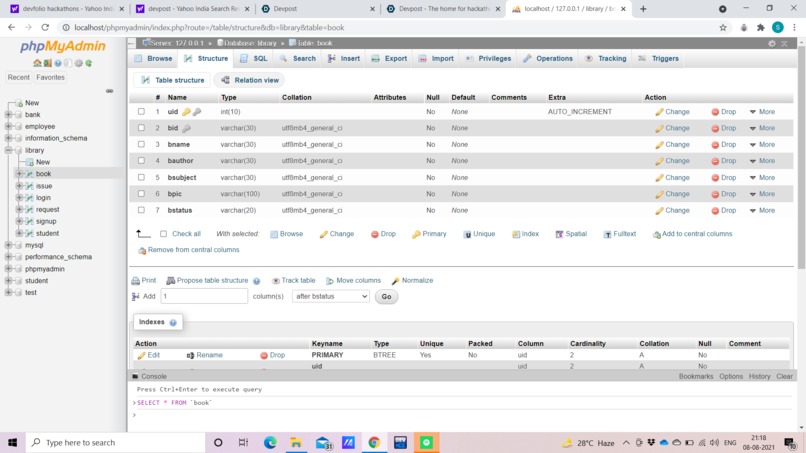
Task: Click Edit pencil for PRIMARY index
Action: (x=141, y=355)
